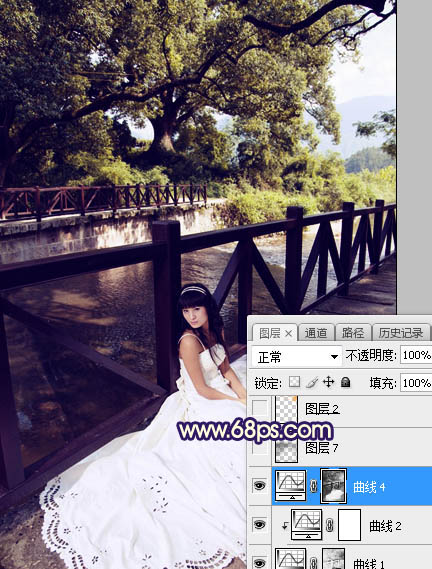
Task: Click the lock position move icon
Action: 329,382
